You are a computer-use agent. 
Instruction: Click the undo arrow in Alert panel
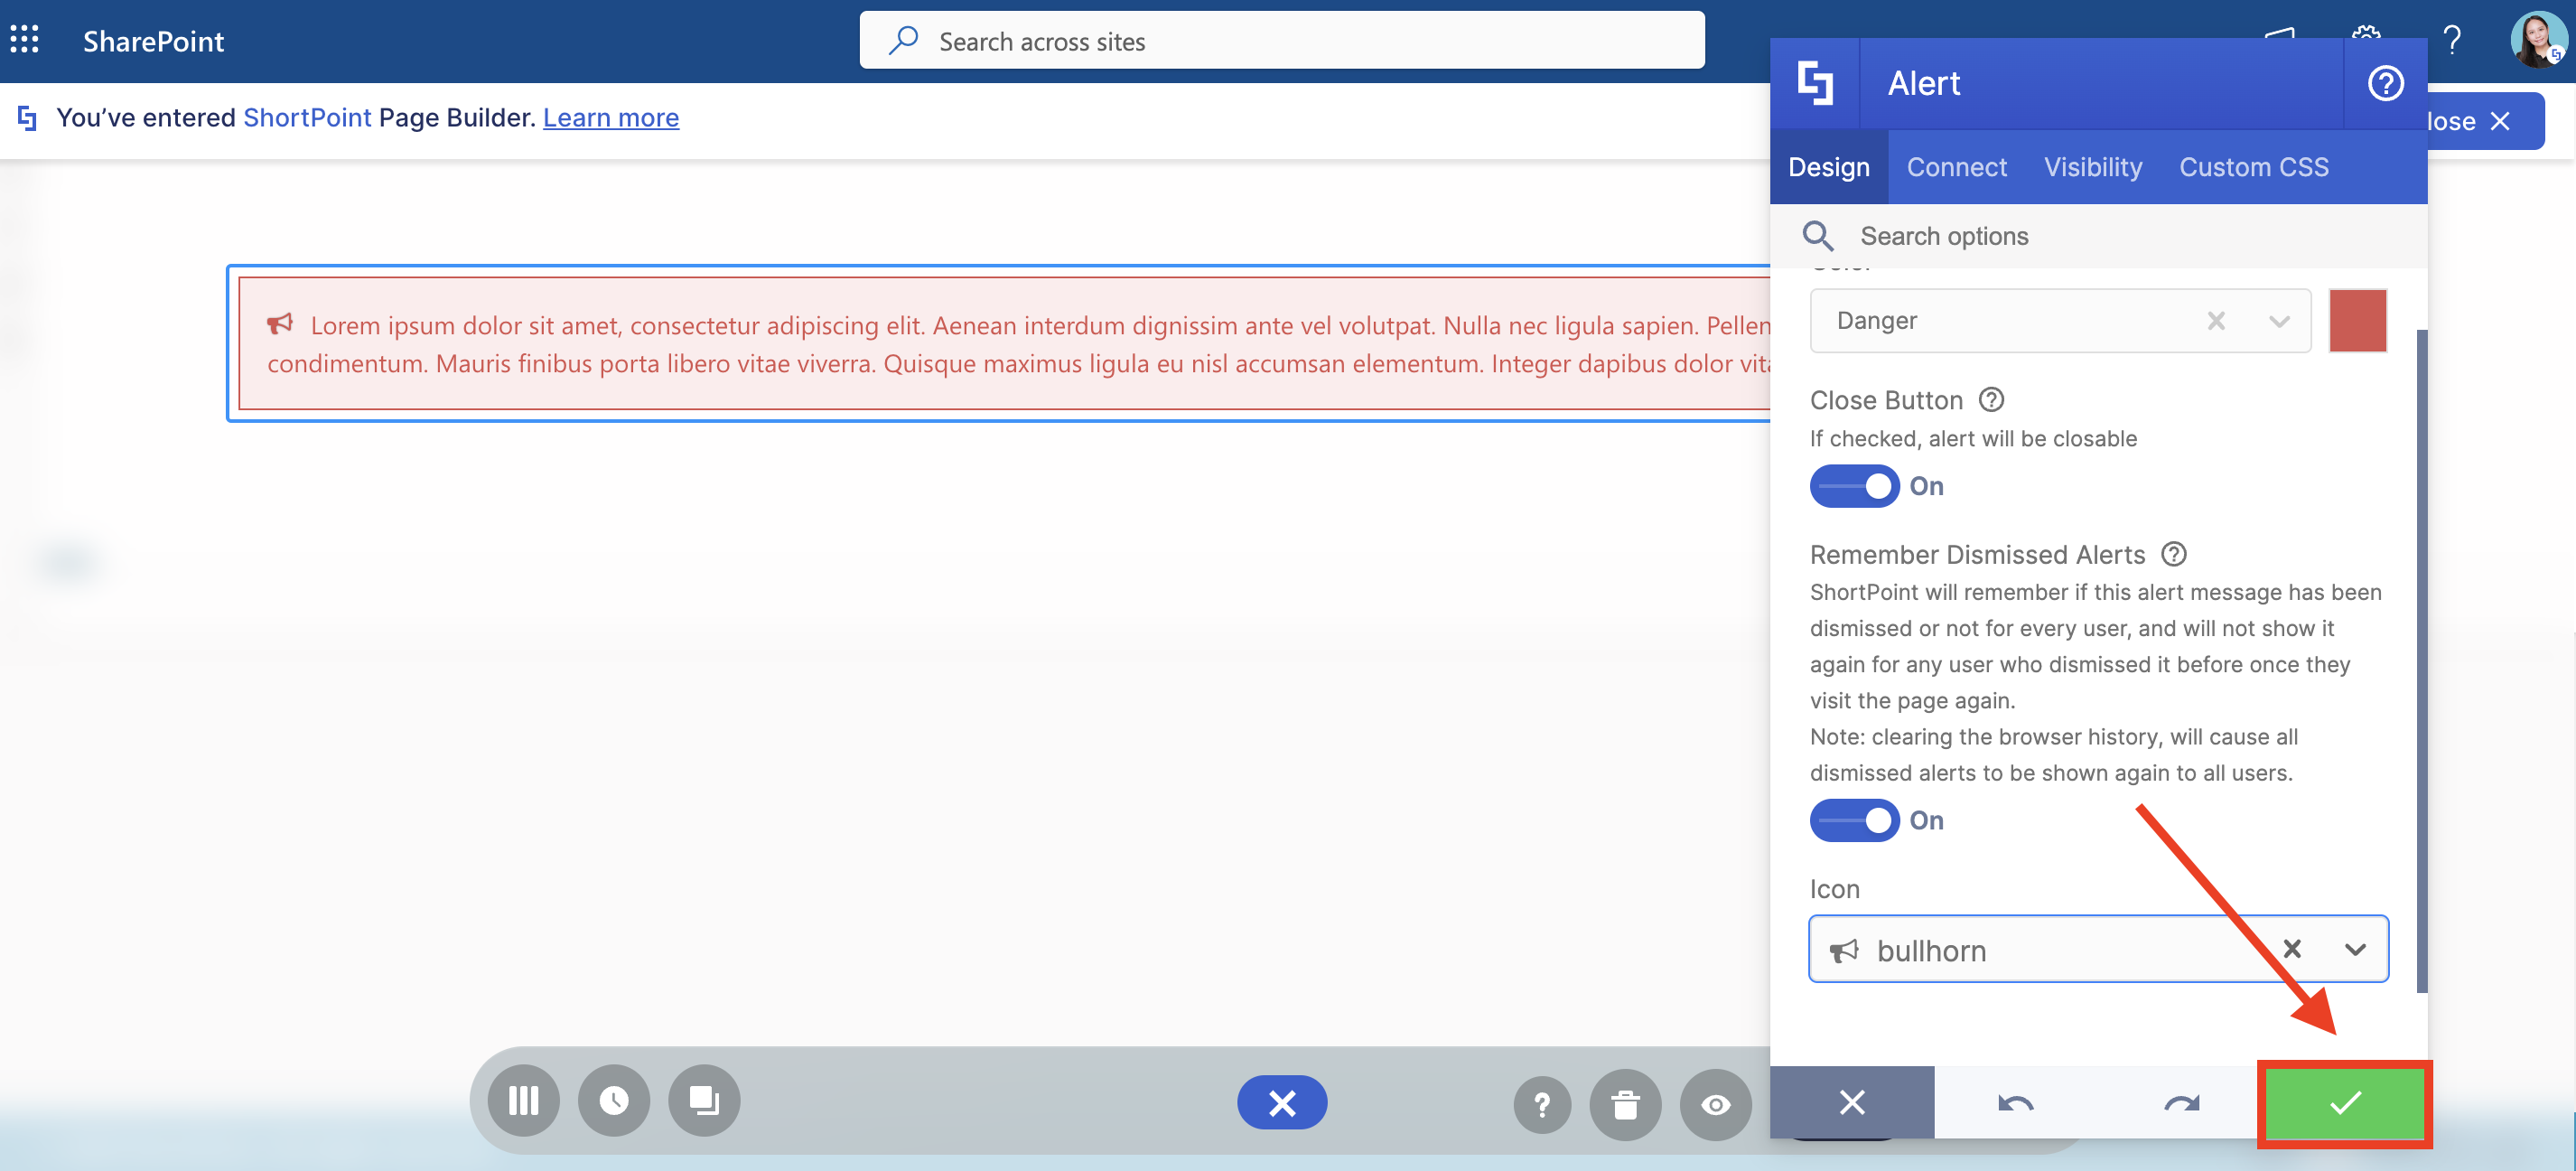2015,1102
